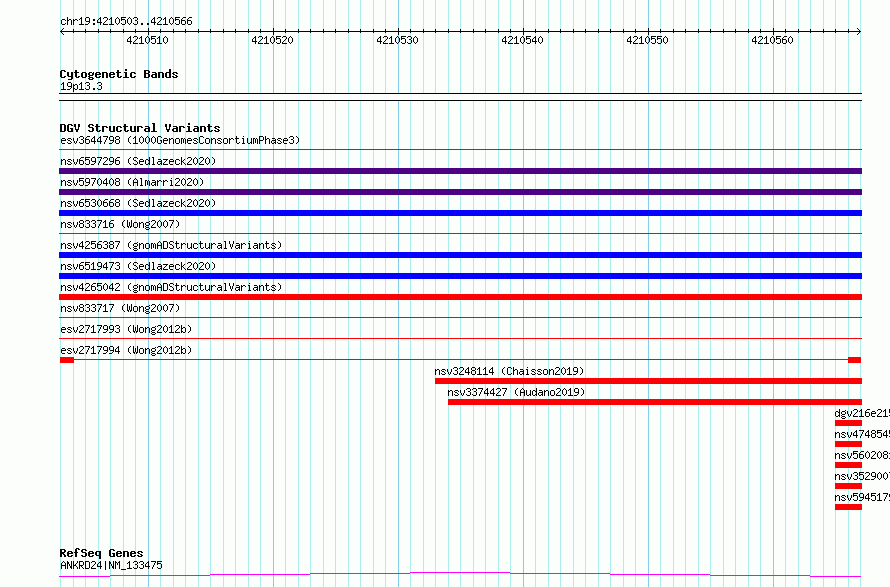The image size is (890, 587).
Task: Click the 19p13.3 band label
Action: [x=81, y=86]
